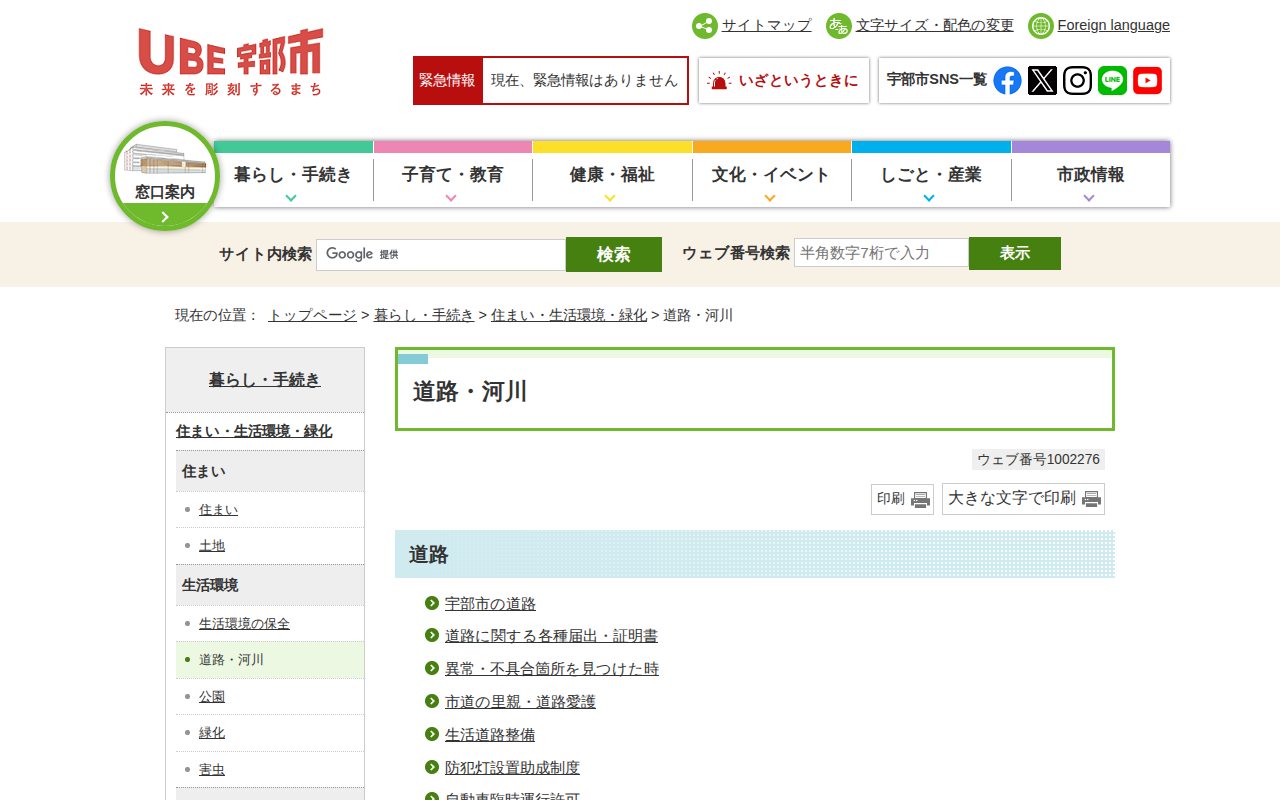Screen dimensions: 1280x800
Task: Click the arrow bullet beside 防犯灯設置助成制度
Action: coord(432,767)
